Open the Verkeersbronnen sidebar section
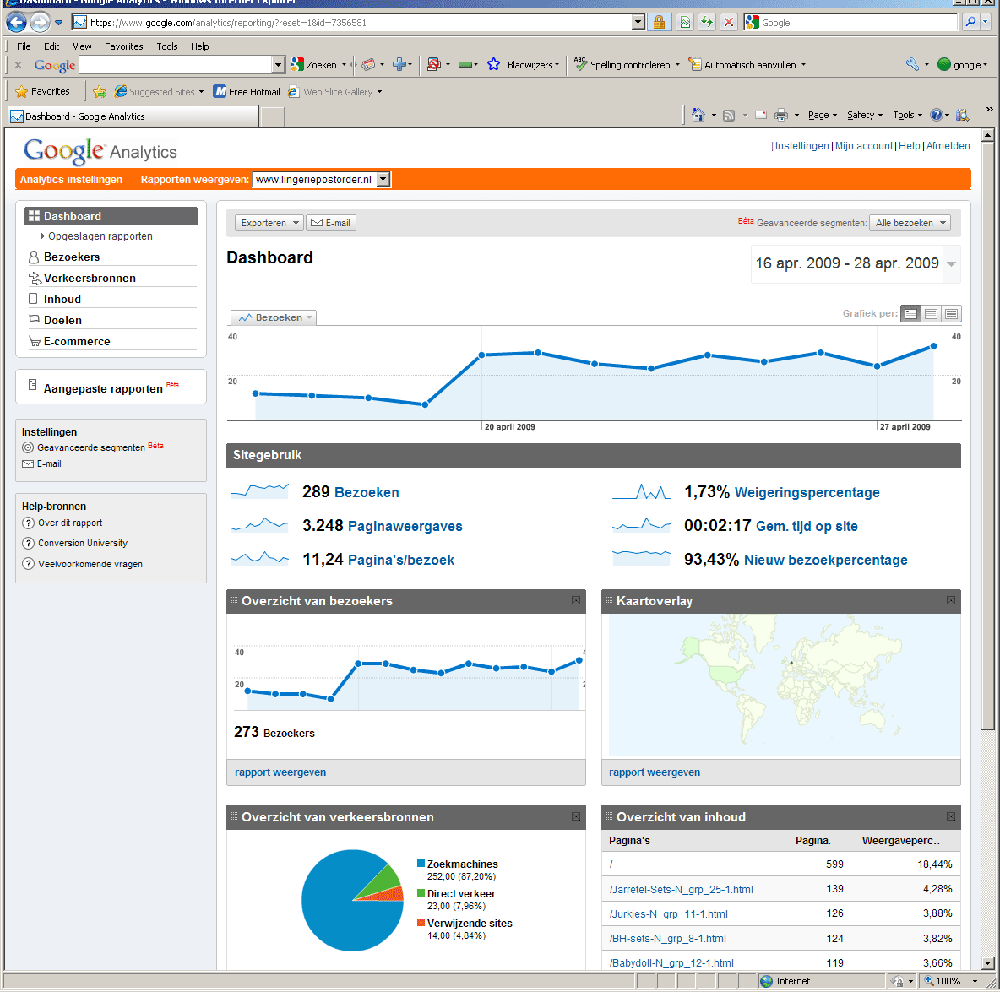The width and height of the screenshot is (1000, 992). click(89, 278)
